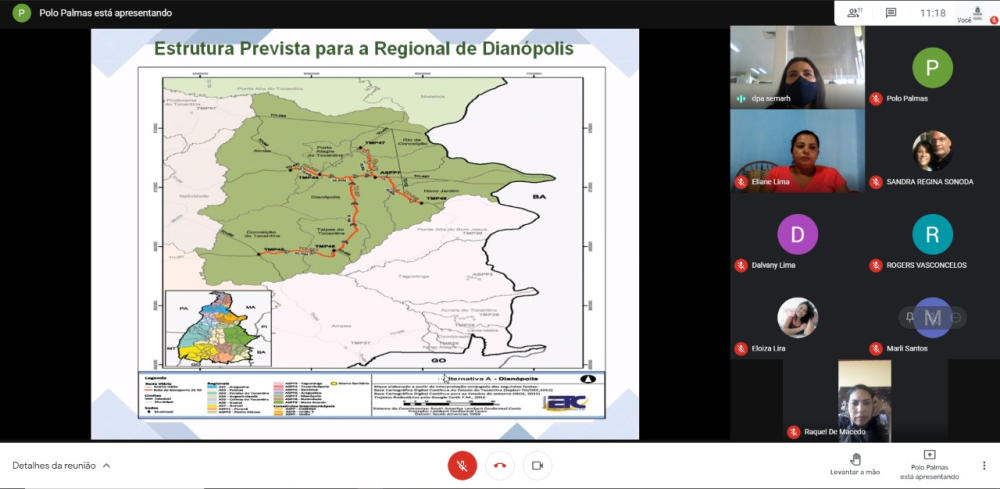This screenshot has height=489, width=1000.
Task: Open the meeting chat panel
Action: pos(891,13)
